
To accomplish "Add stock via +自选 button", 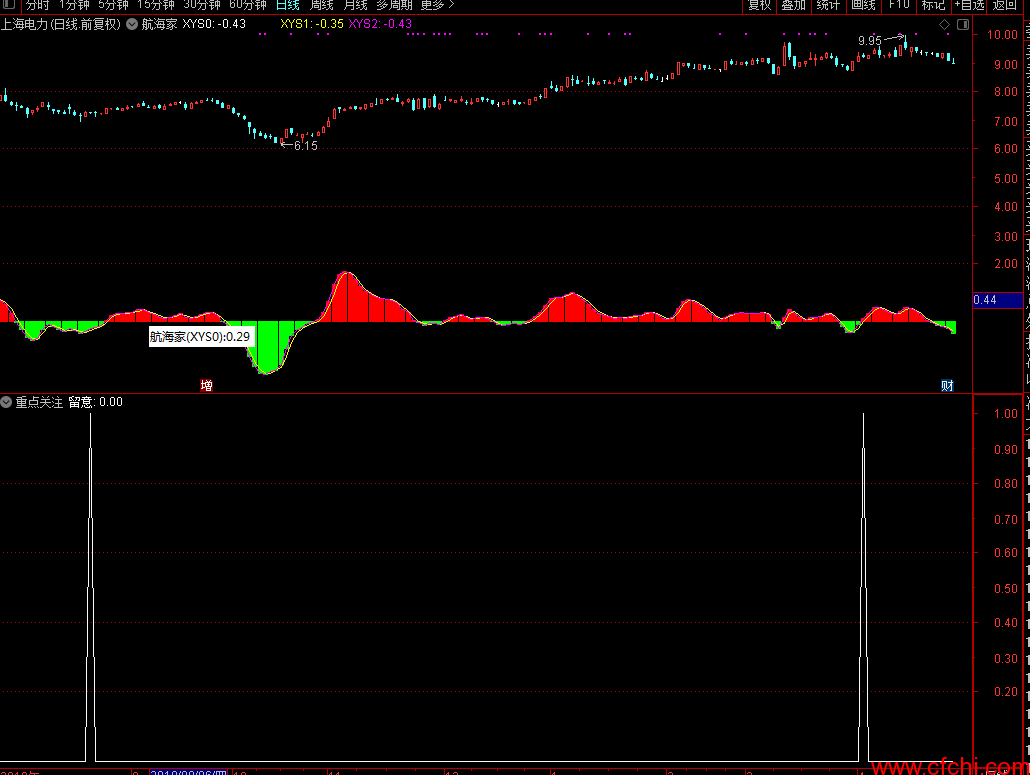I will [969, 5].
